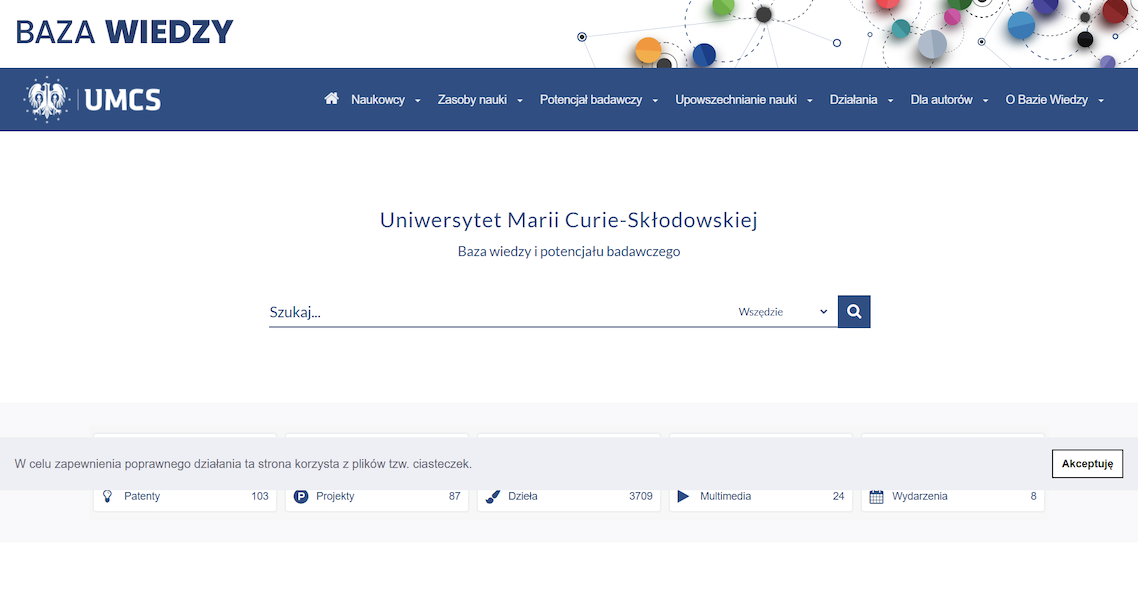Viewport: 1138px width, 592px height.
Task: Open the Potencjał badawczy menu
Action: pos(591,99)
